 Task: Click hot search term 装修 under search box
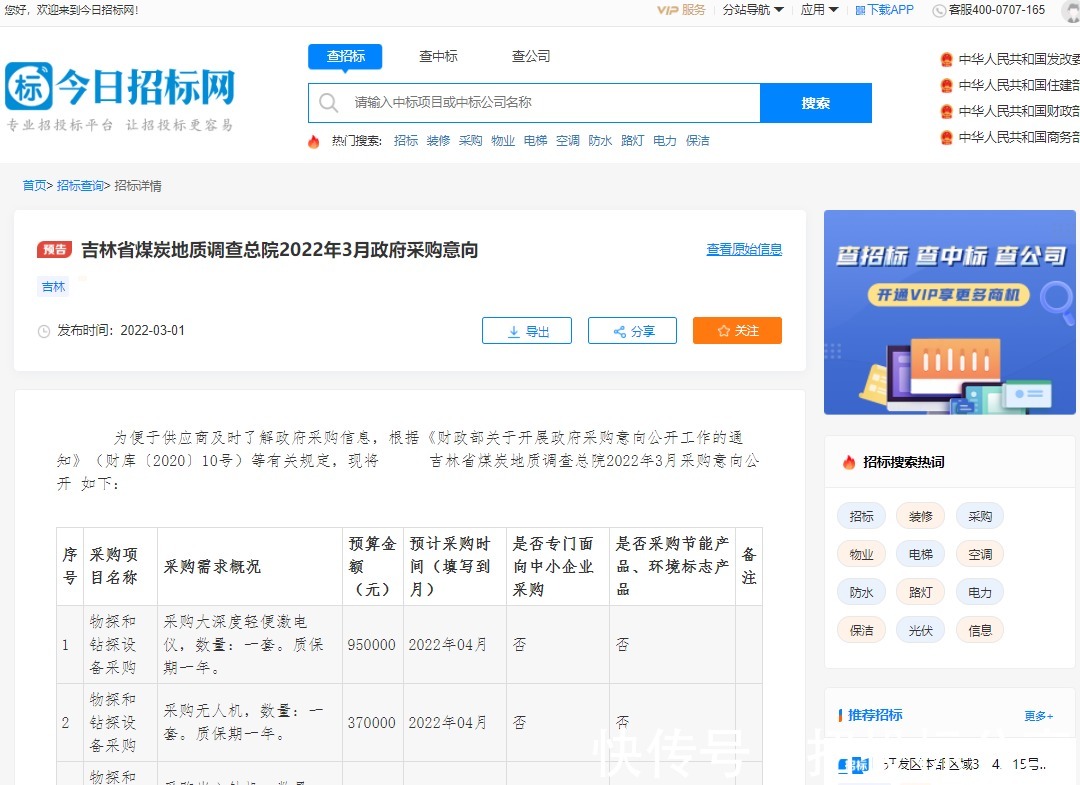438,140
